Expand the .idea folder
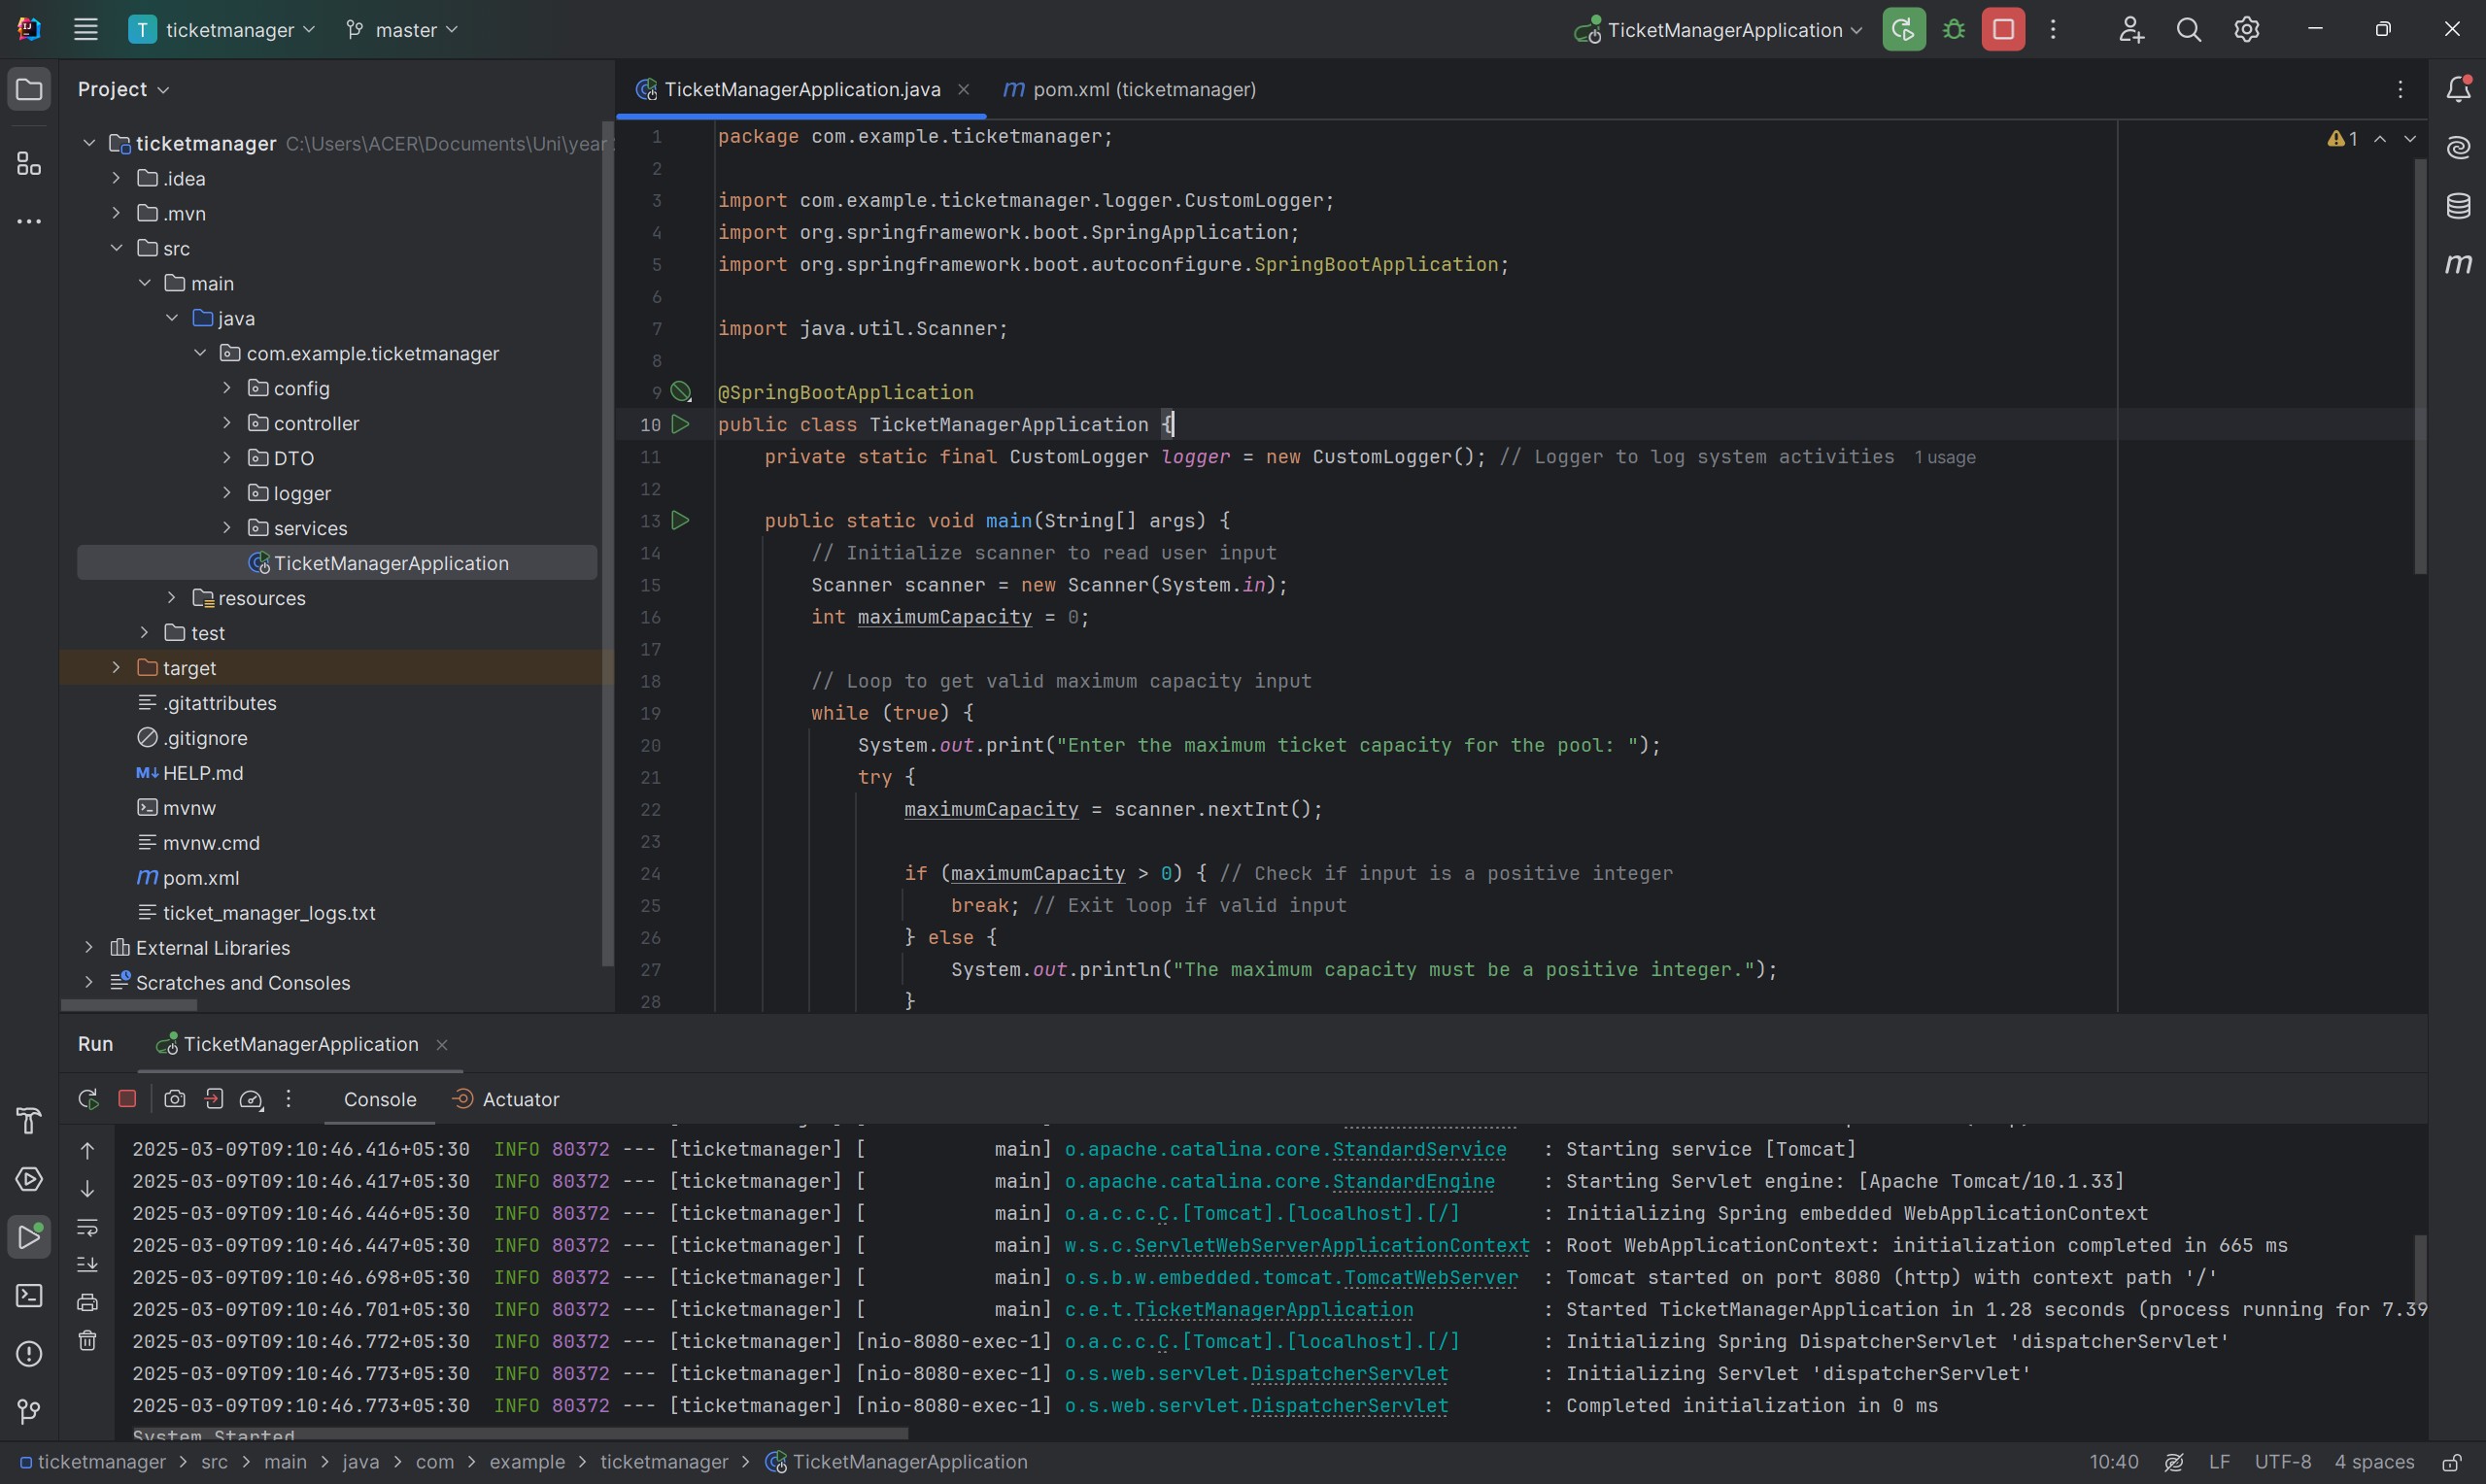Image resolution: width=2486 pixels, height=1484 pixels. pyautogui.click(x=116, y=178)
